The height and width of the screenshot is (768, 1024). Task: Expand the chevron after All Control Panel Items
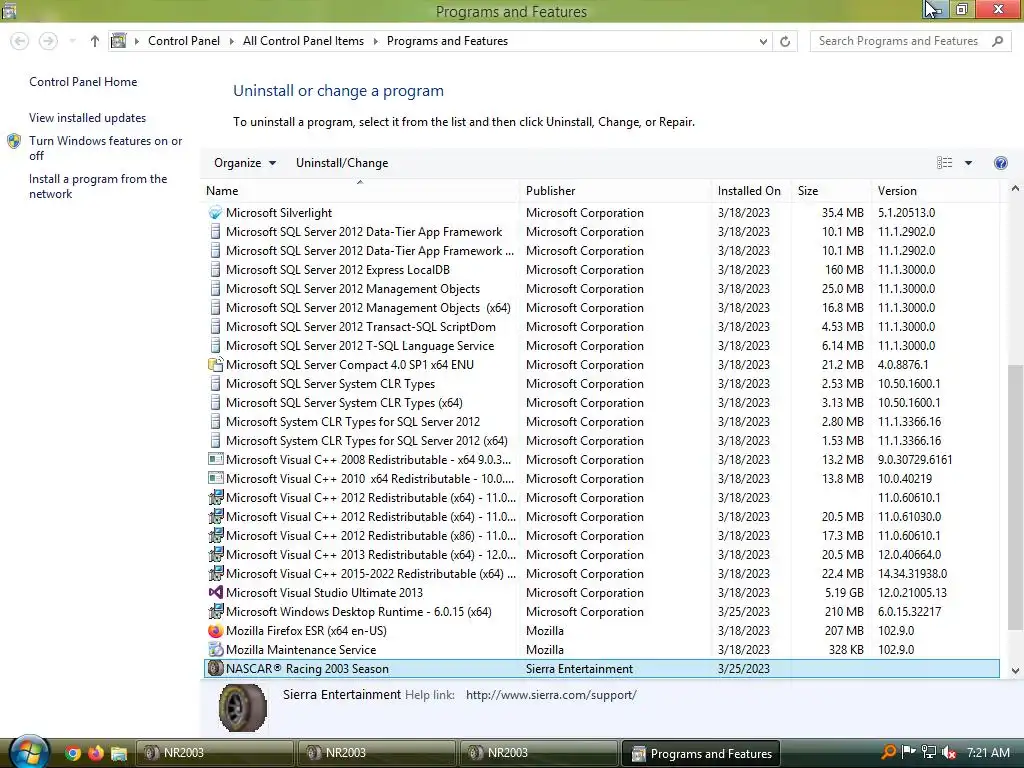(x=376, y=41)
